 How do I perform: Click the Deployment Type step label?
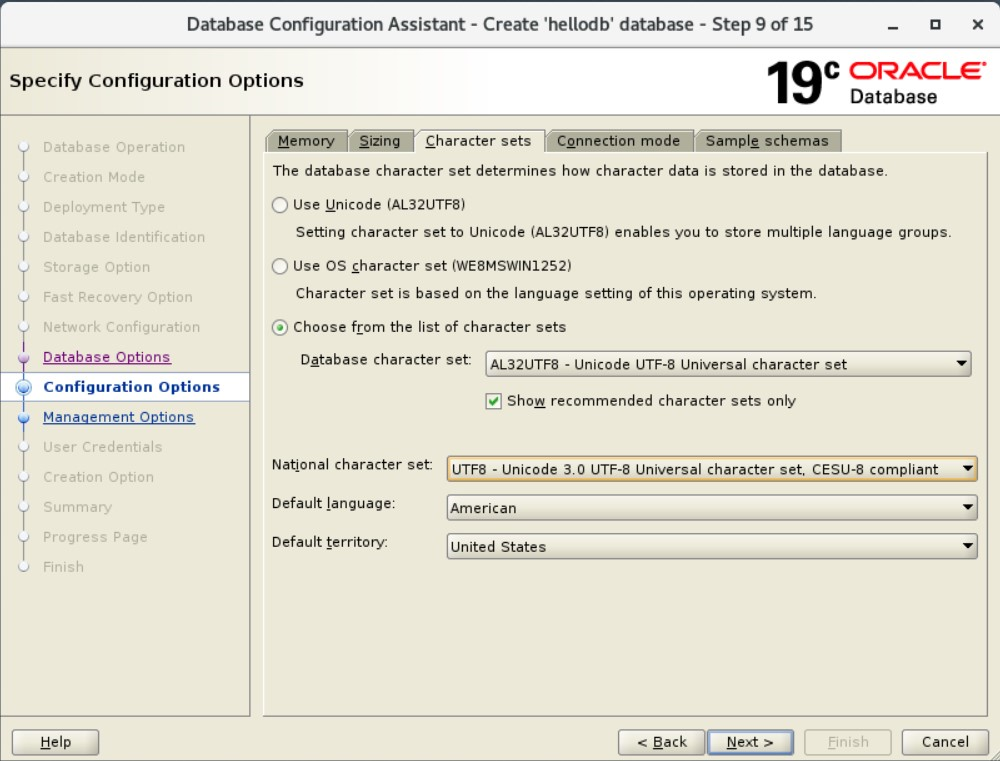pyautogui.click(x=104, y=207)
